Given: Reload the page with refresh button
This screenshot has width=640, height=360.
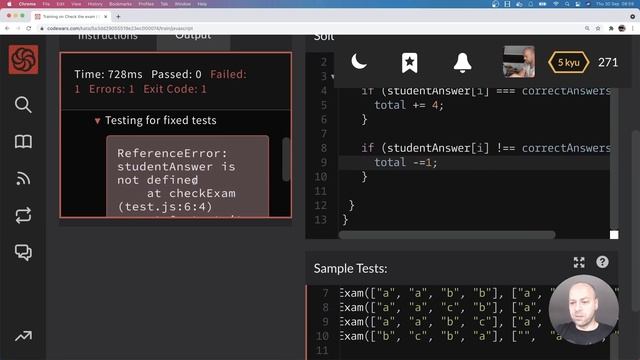Looking at the screenshot, I should tap(29, 28).
